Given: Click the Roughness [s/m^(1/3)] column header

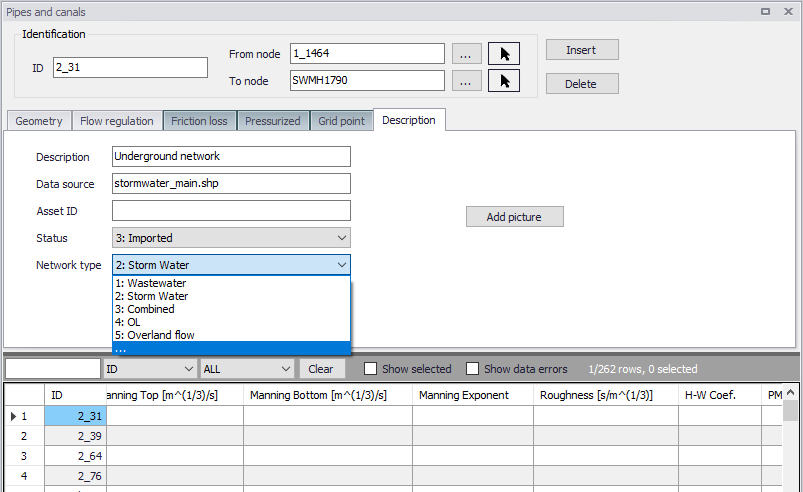Looking at the screenshot, I should [x=606, y=395].
